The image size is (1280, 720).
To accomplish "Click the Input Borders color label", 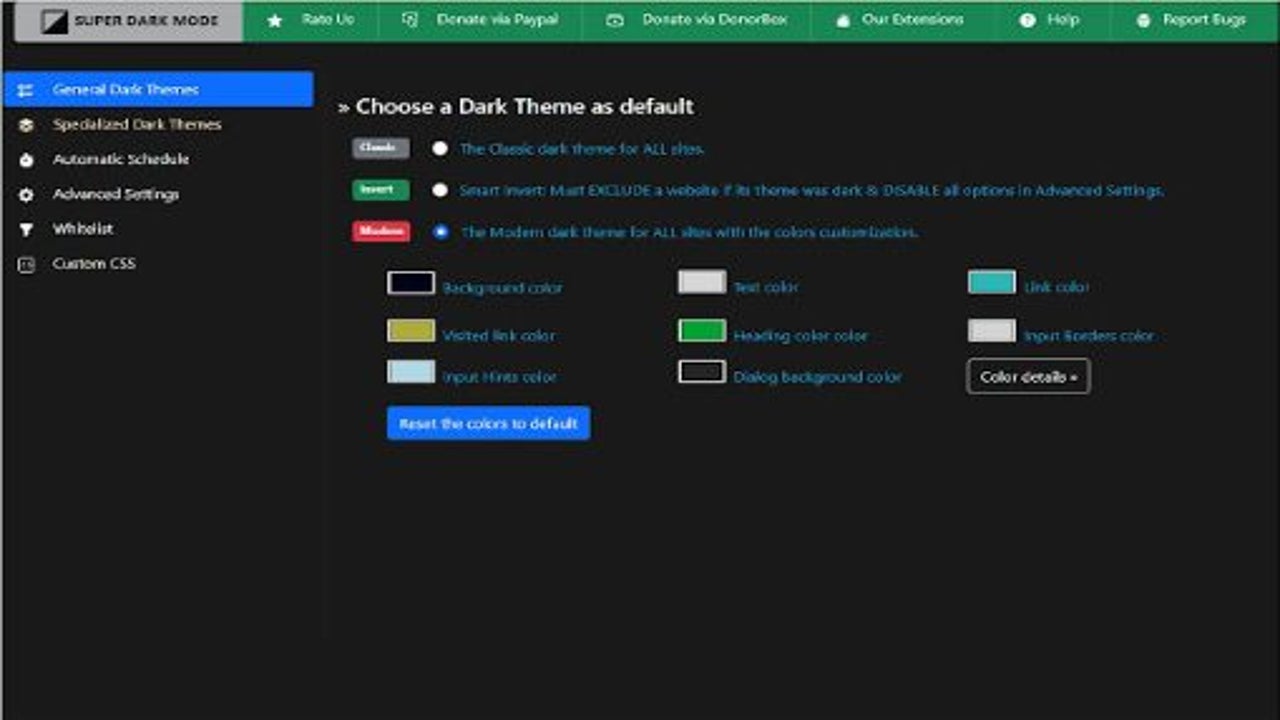I will (x=1089, y=336).
